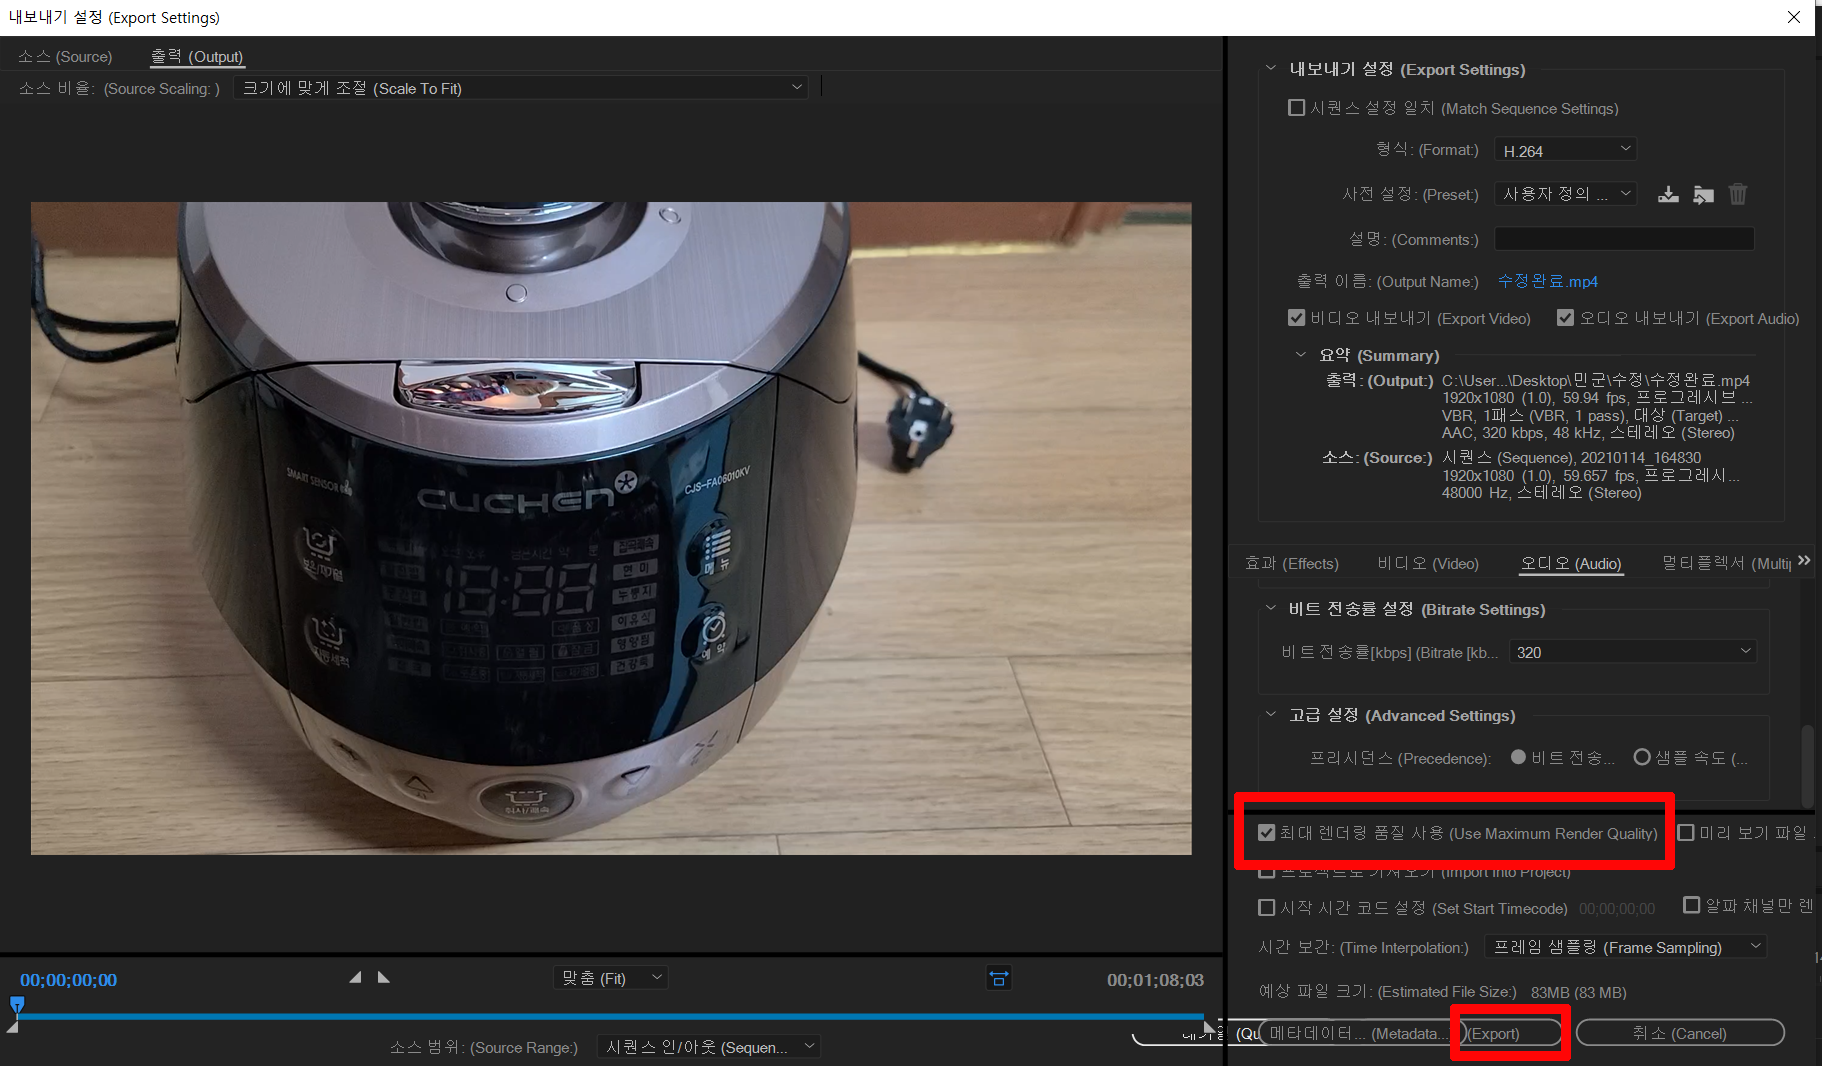Select Bitrate precedence radio button
Viewport: 1822px width, 1066px height.
(x=1518, y=757)
